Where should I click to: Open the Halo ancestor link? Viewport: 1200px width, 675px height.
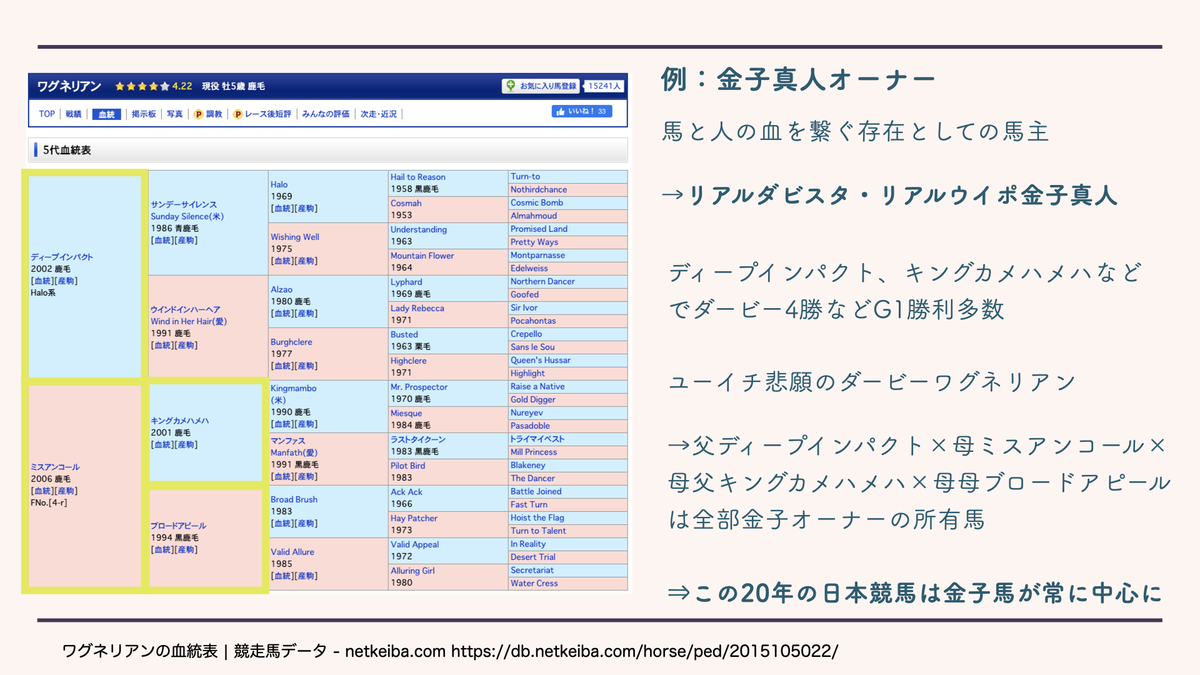(280, 184)
